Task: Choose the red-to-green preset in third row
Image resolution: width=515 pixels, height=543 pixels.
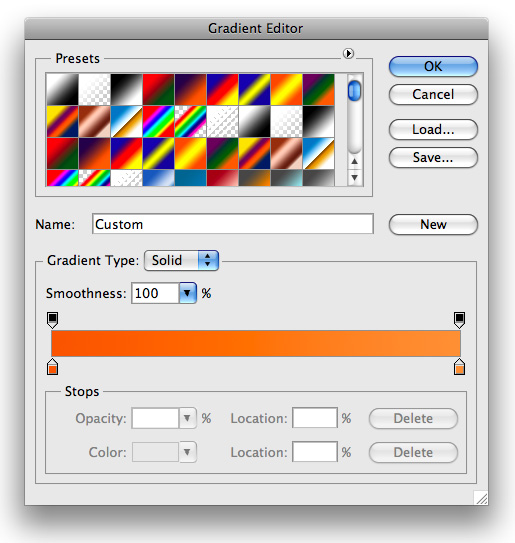Action: tap(62, 153)
